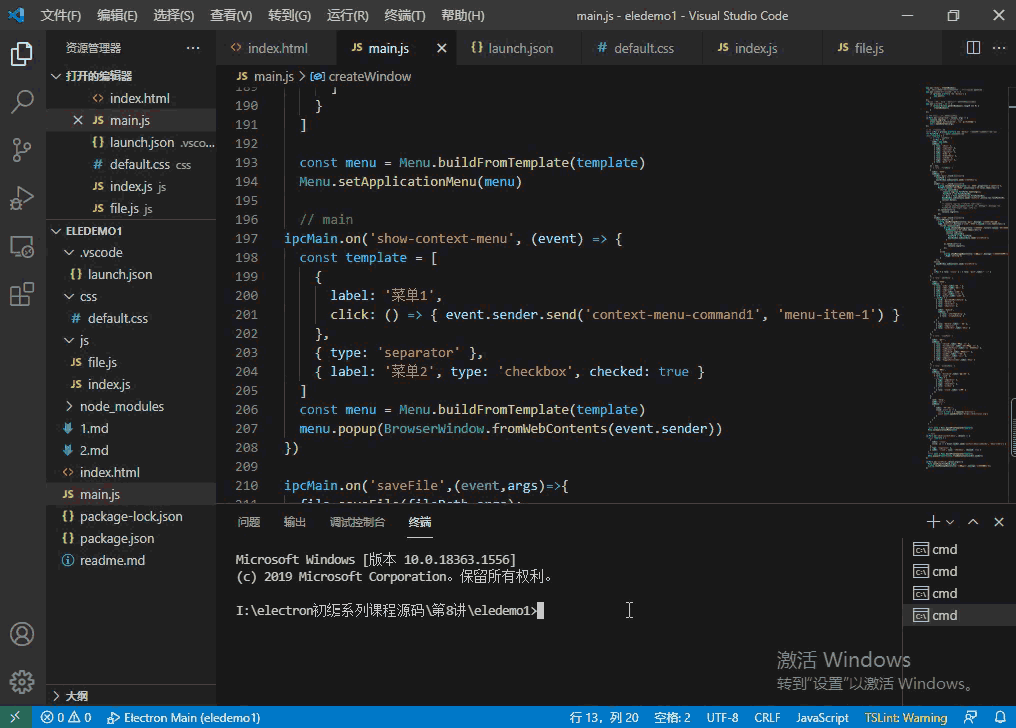Image resolution: width=1016 pixels, height=728 pixels.
Task: Select the first cmd terminal instance
Action: coord(959,549)
